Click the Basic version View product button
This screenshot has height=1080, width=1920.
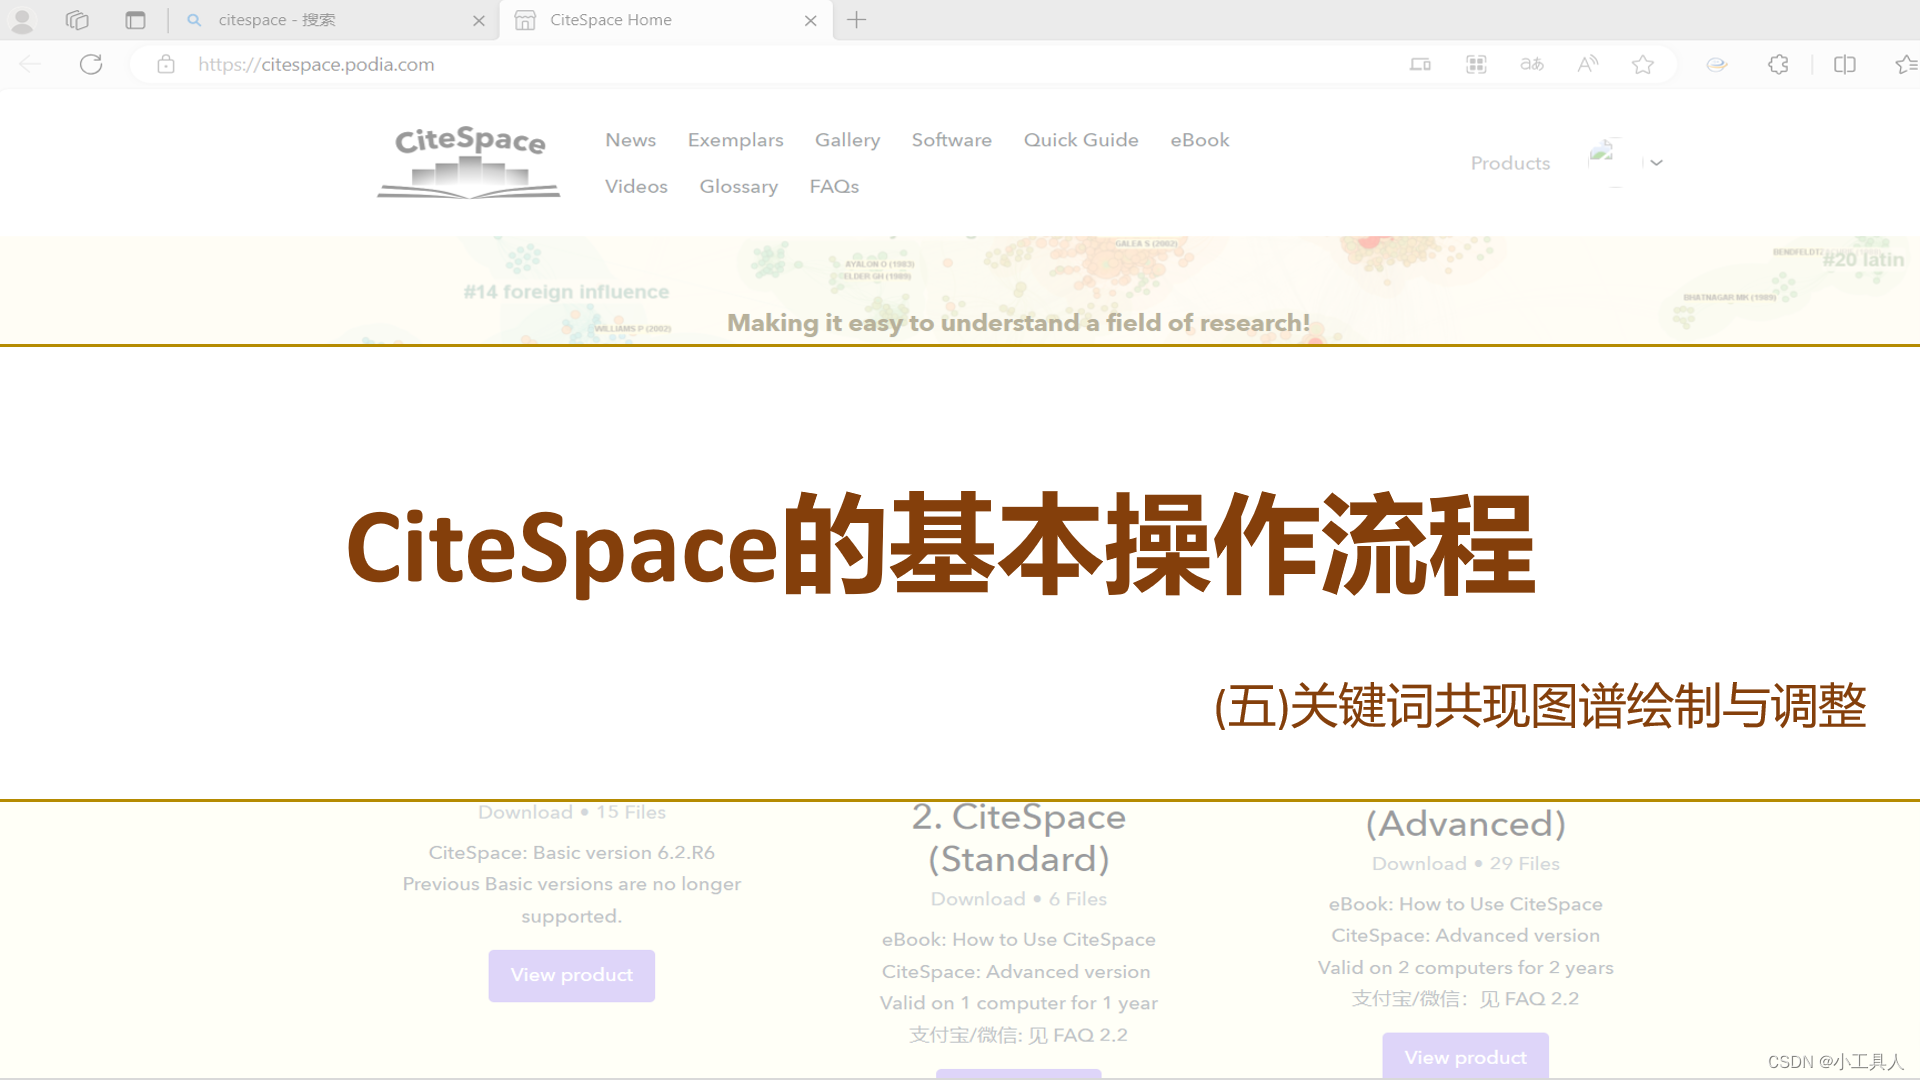pyautogui.click(x=571, y=975)
